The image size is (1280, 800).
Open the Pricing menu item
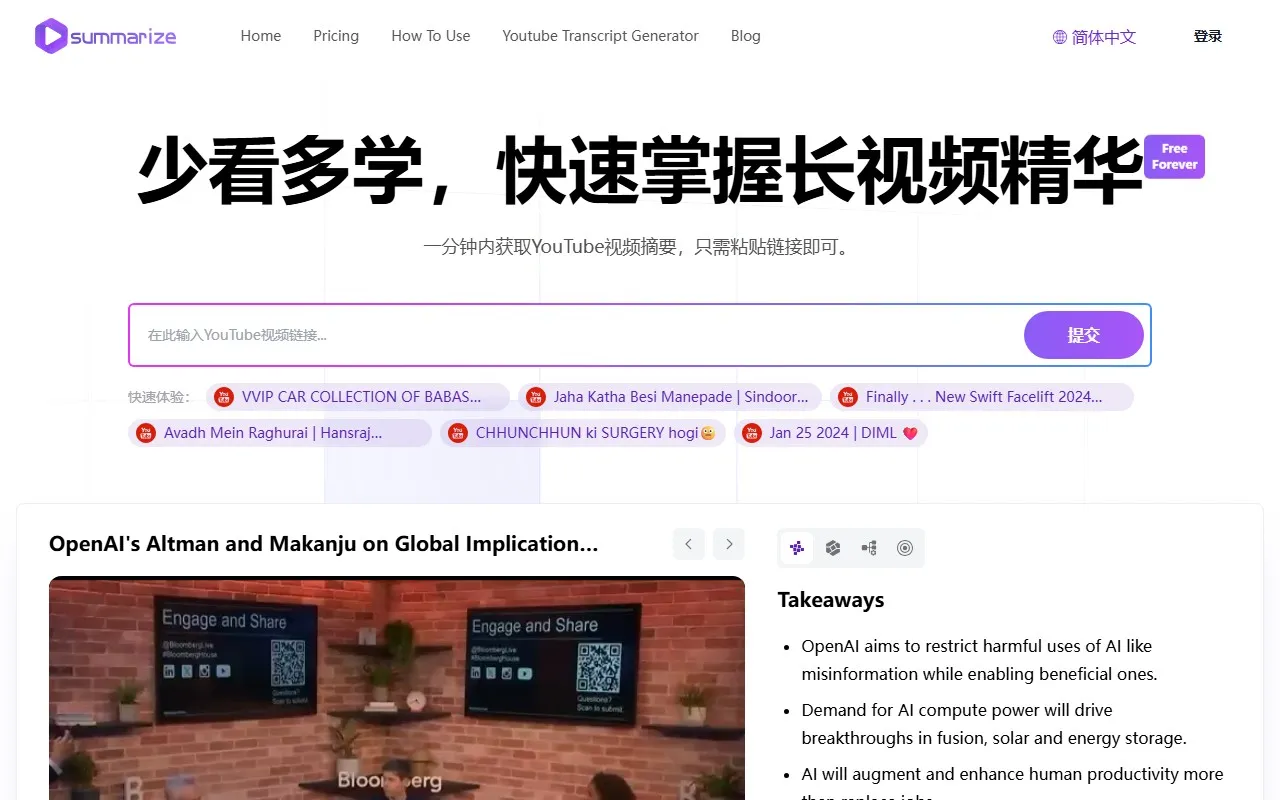coord(336,36)
